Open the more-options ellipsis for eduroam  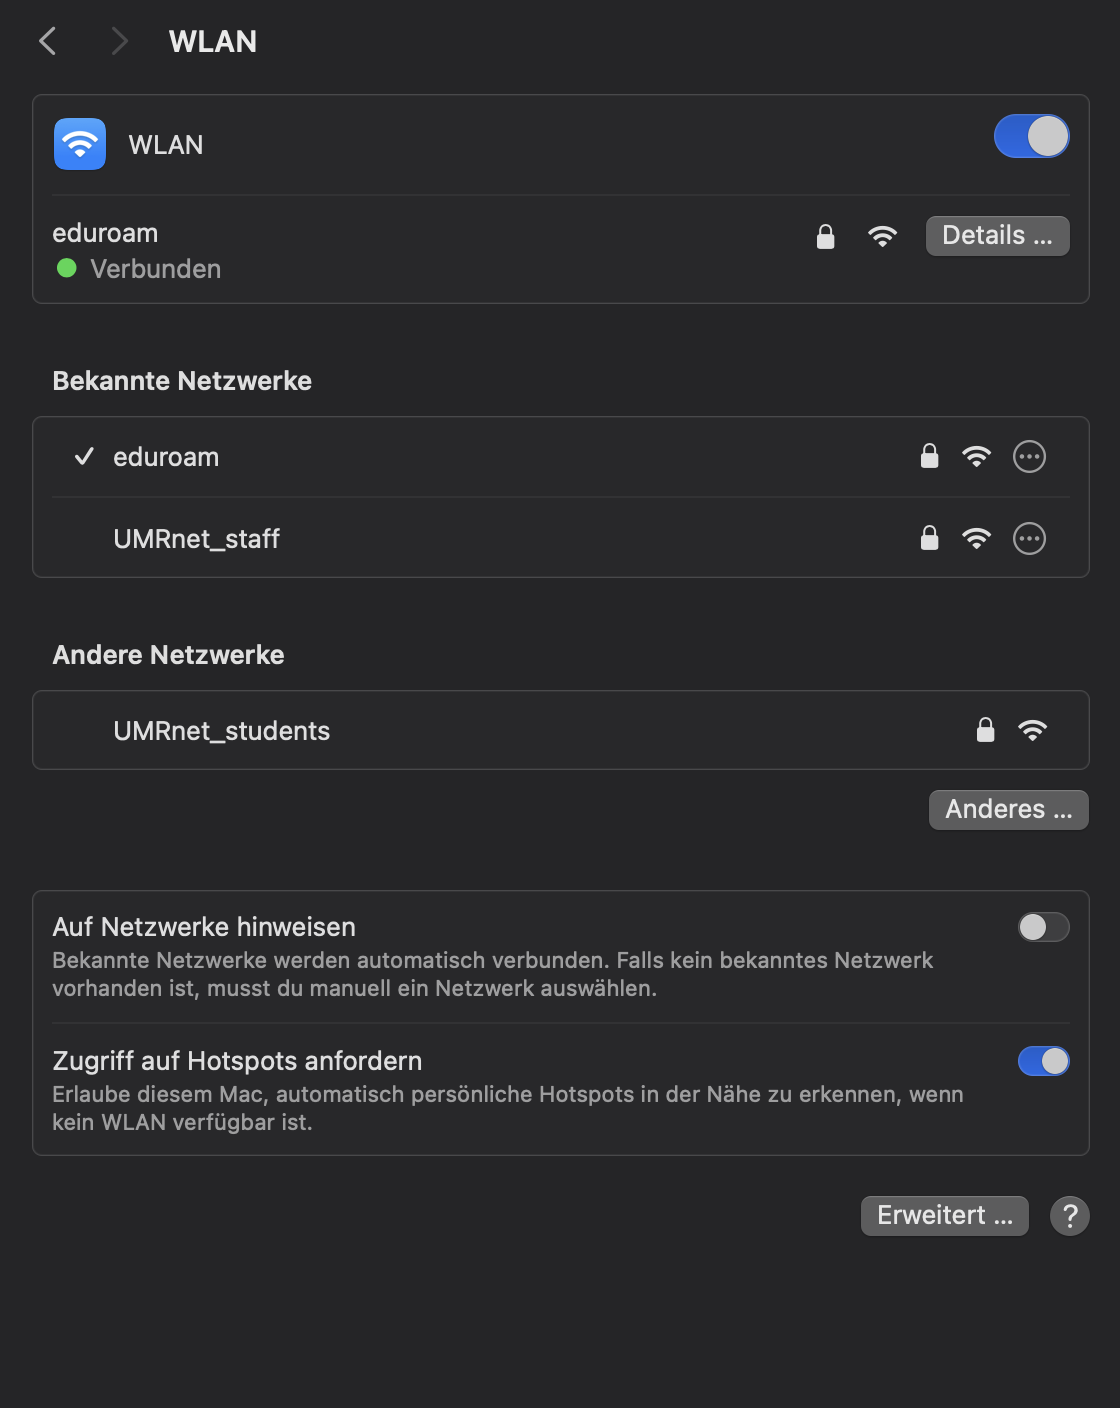click(x=1029, y=457)
